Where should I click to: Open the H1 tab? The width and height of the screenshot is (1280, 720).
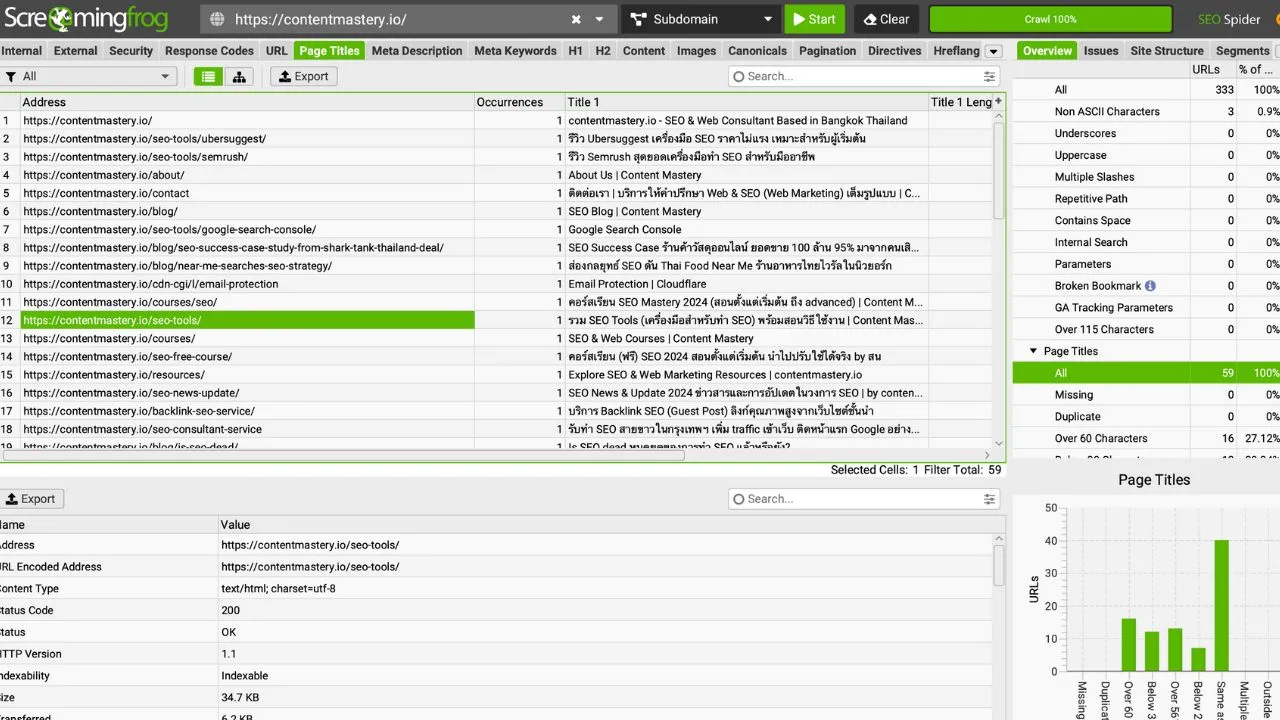(x=575, y=51)
